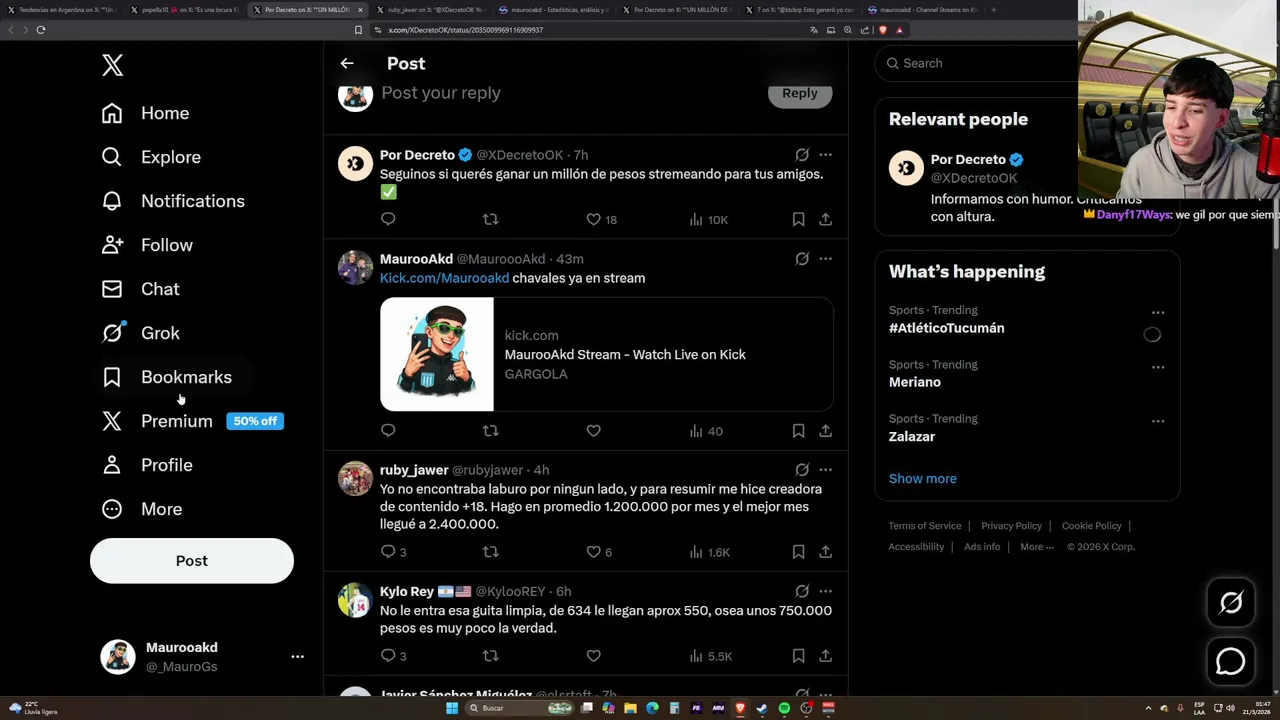Screen dimensions: 1280x720
Task: Open MaurooAkd Stream Kick card thumbnail
Action: (437, 354)
